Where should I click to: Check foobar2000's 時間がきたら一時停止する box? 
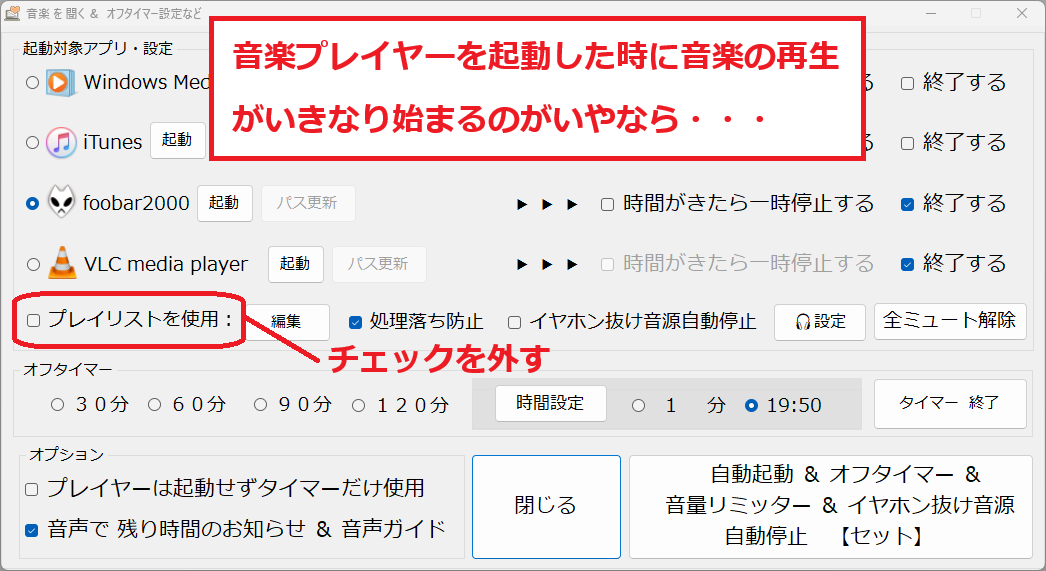(607, 204)
